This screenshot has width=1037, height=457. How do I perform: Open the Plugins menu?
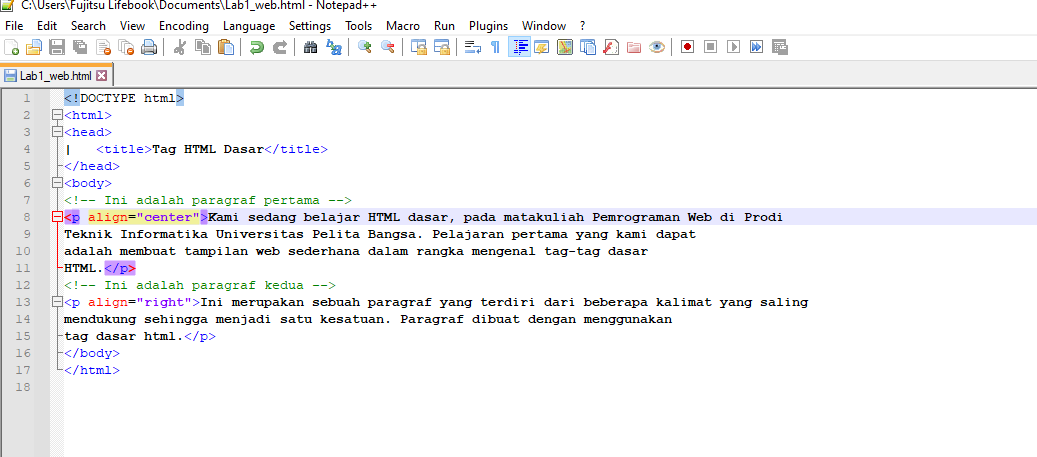489,26
